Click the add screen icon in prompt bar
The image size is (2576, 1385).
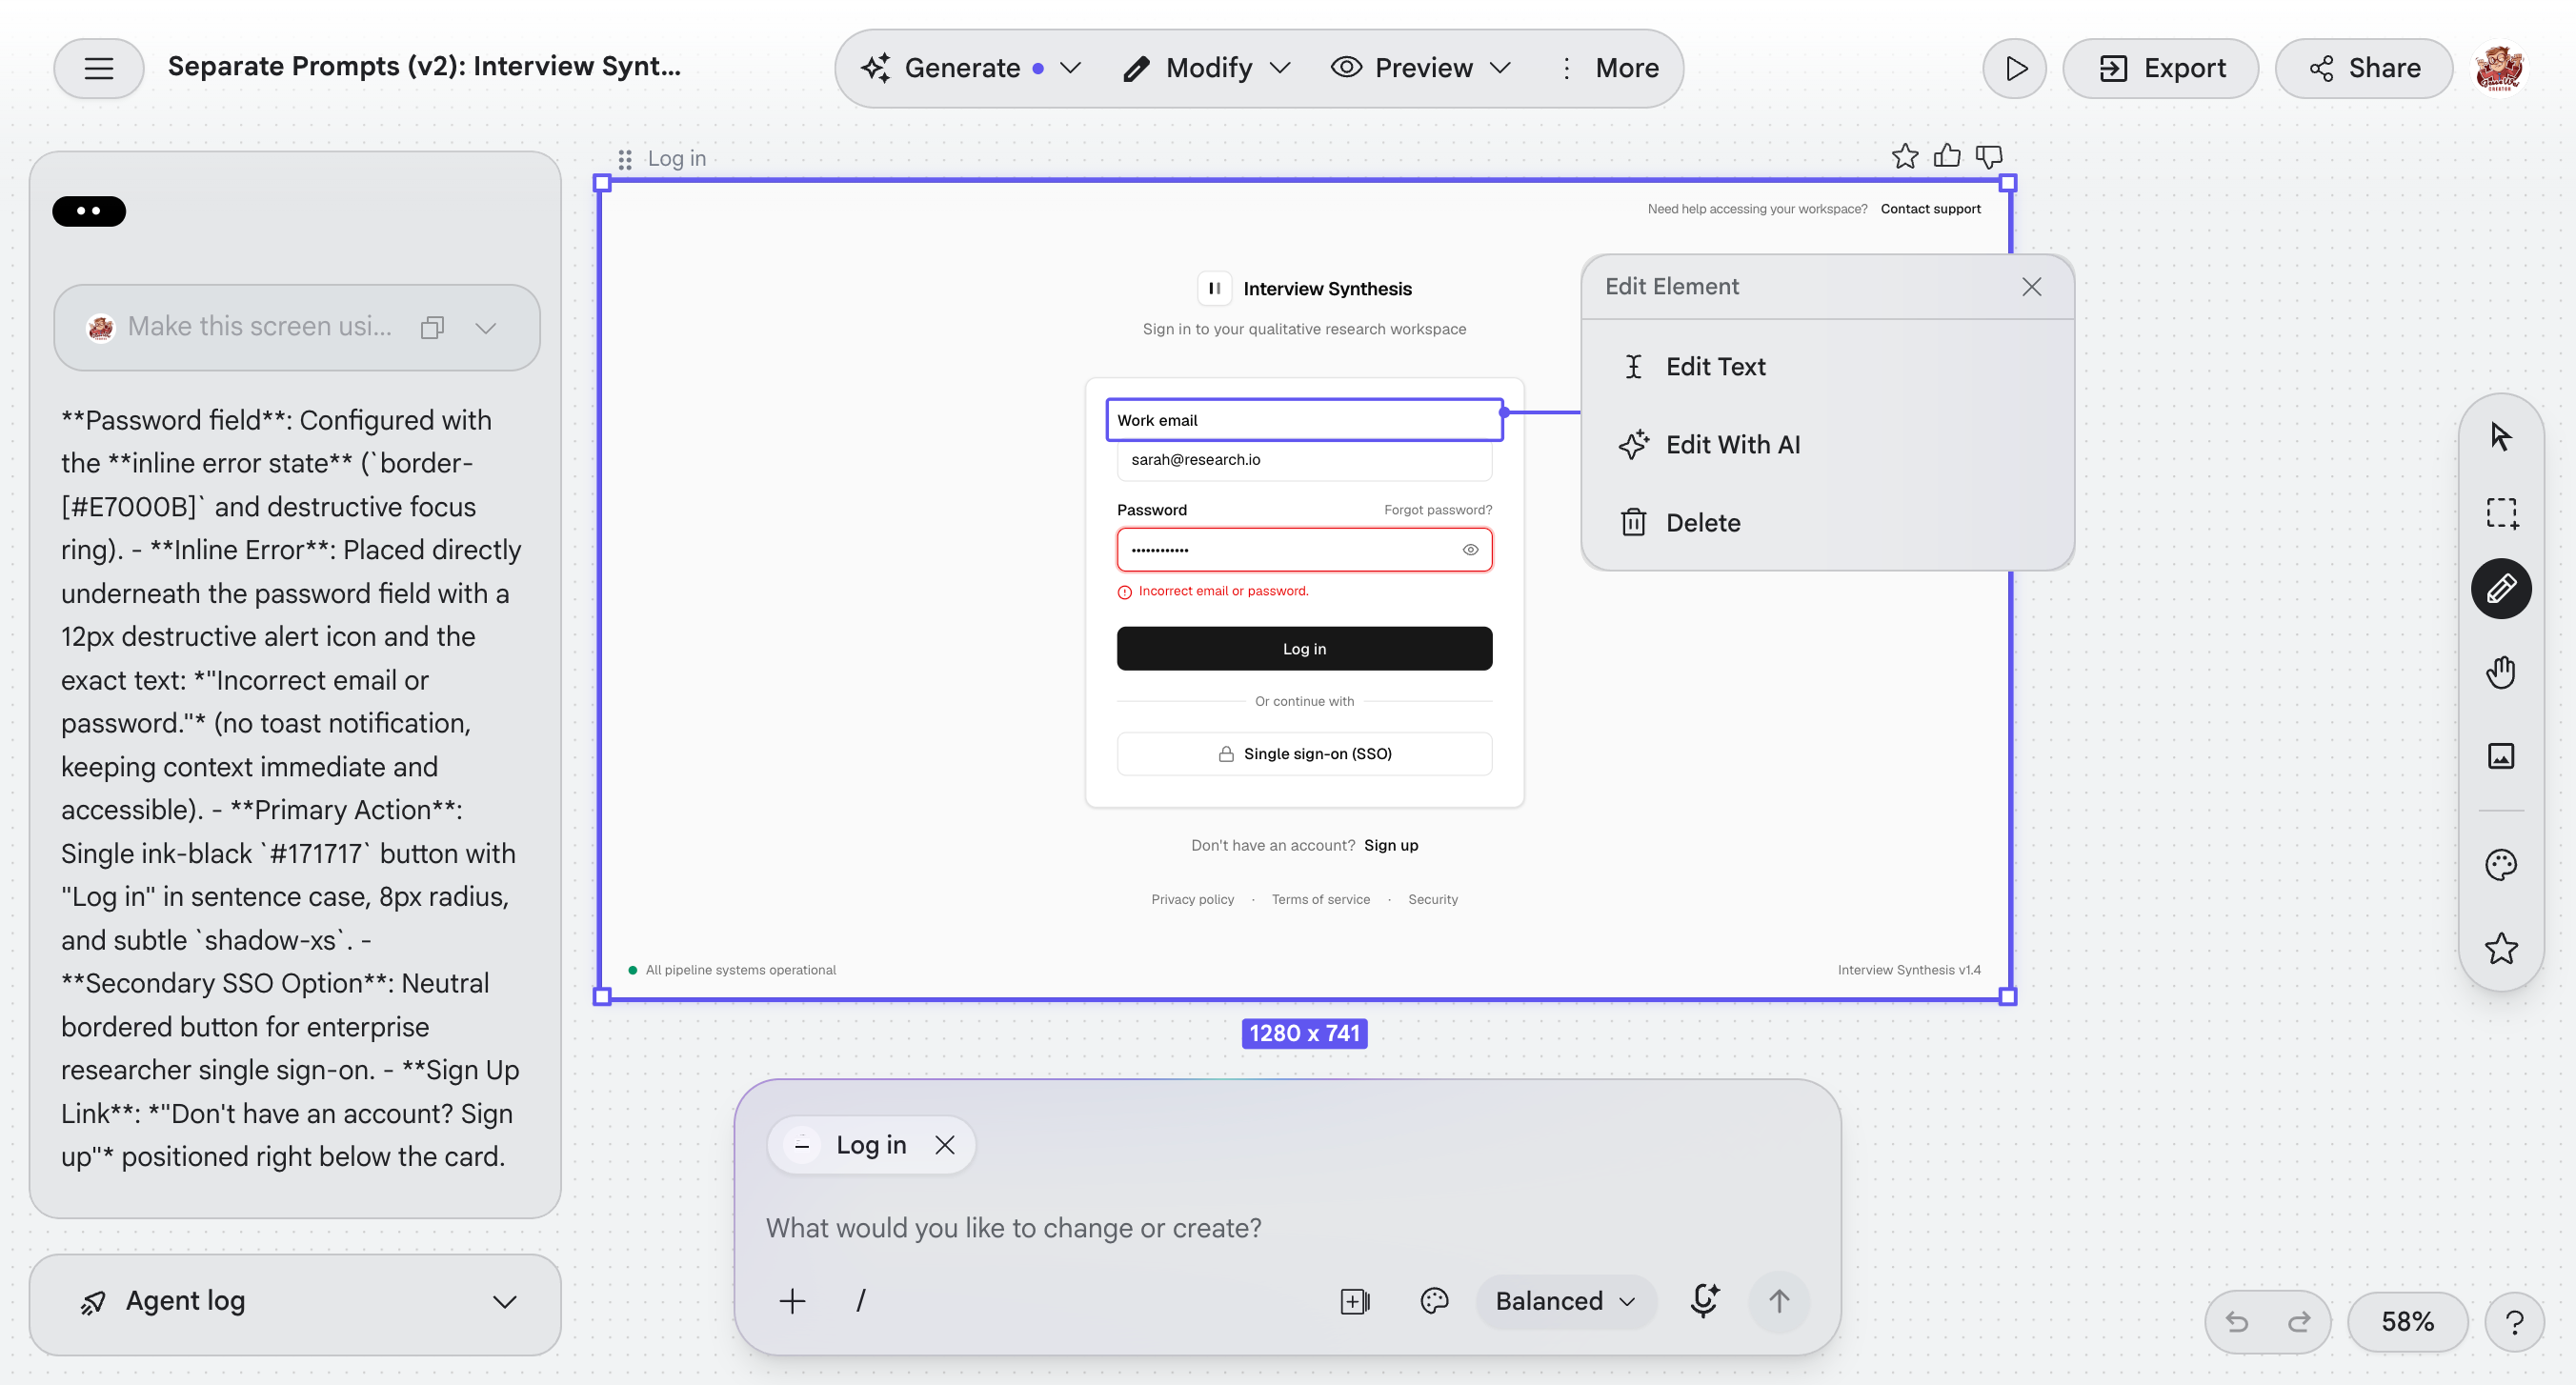pyautogui.click(x=1355, y=1301)
